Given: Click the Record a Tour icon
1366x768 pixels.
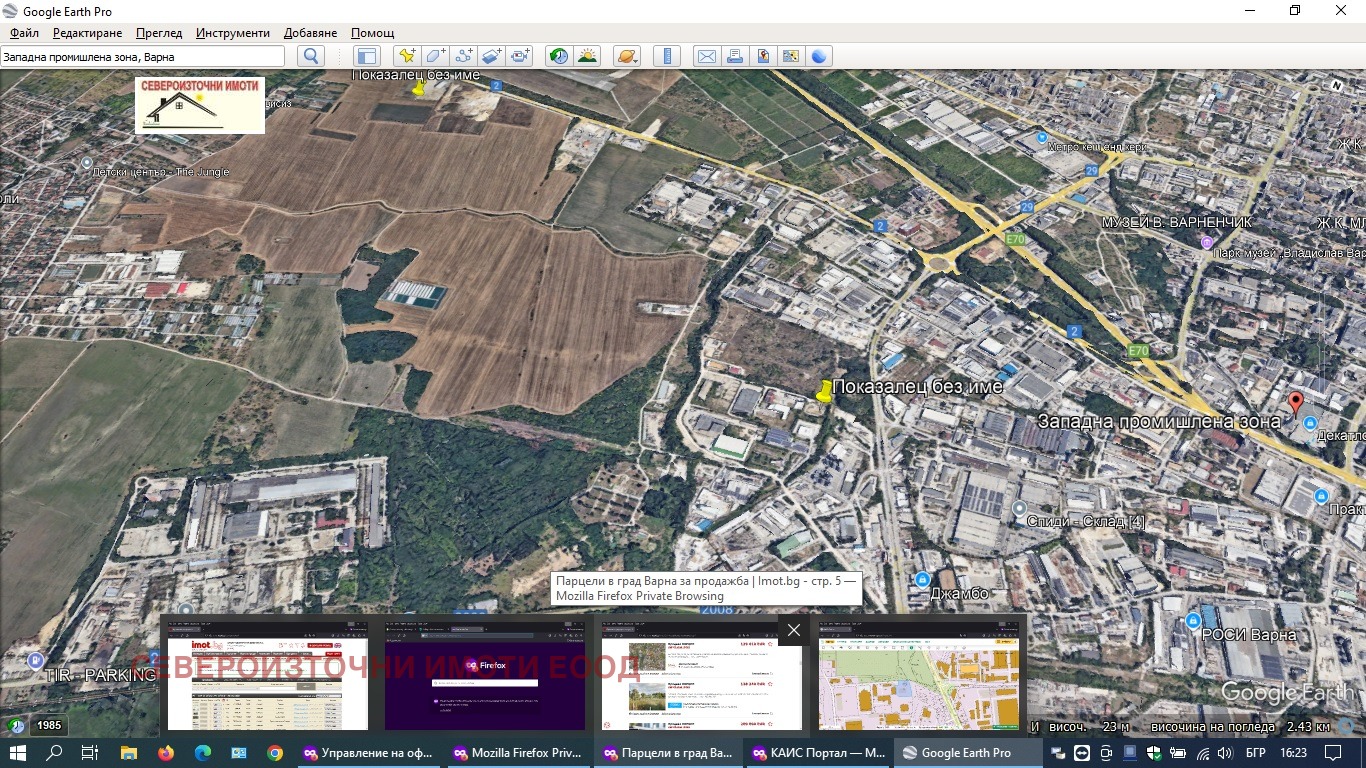Looking at the screenshot, I should click(519, 56).
